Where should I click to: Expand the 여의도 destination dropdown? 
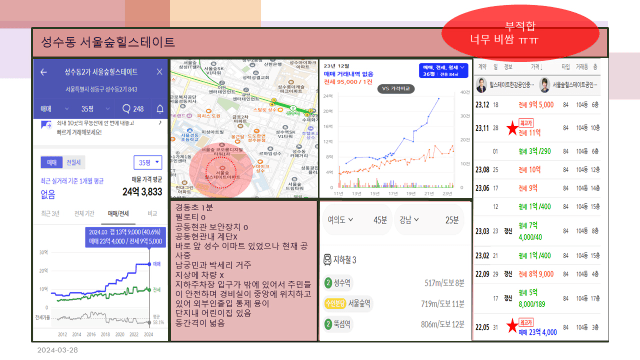[340, 220]
